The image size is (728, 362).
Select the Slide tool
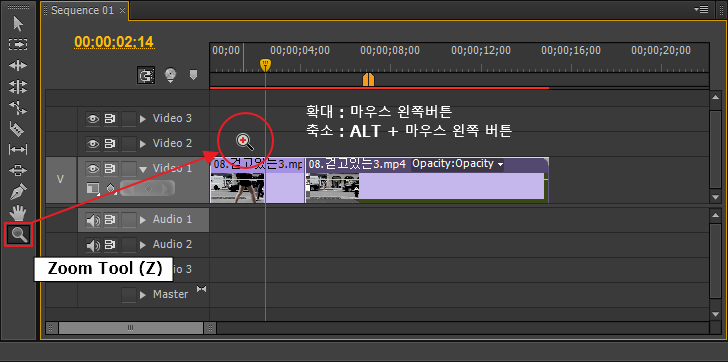point(18,170)
